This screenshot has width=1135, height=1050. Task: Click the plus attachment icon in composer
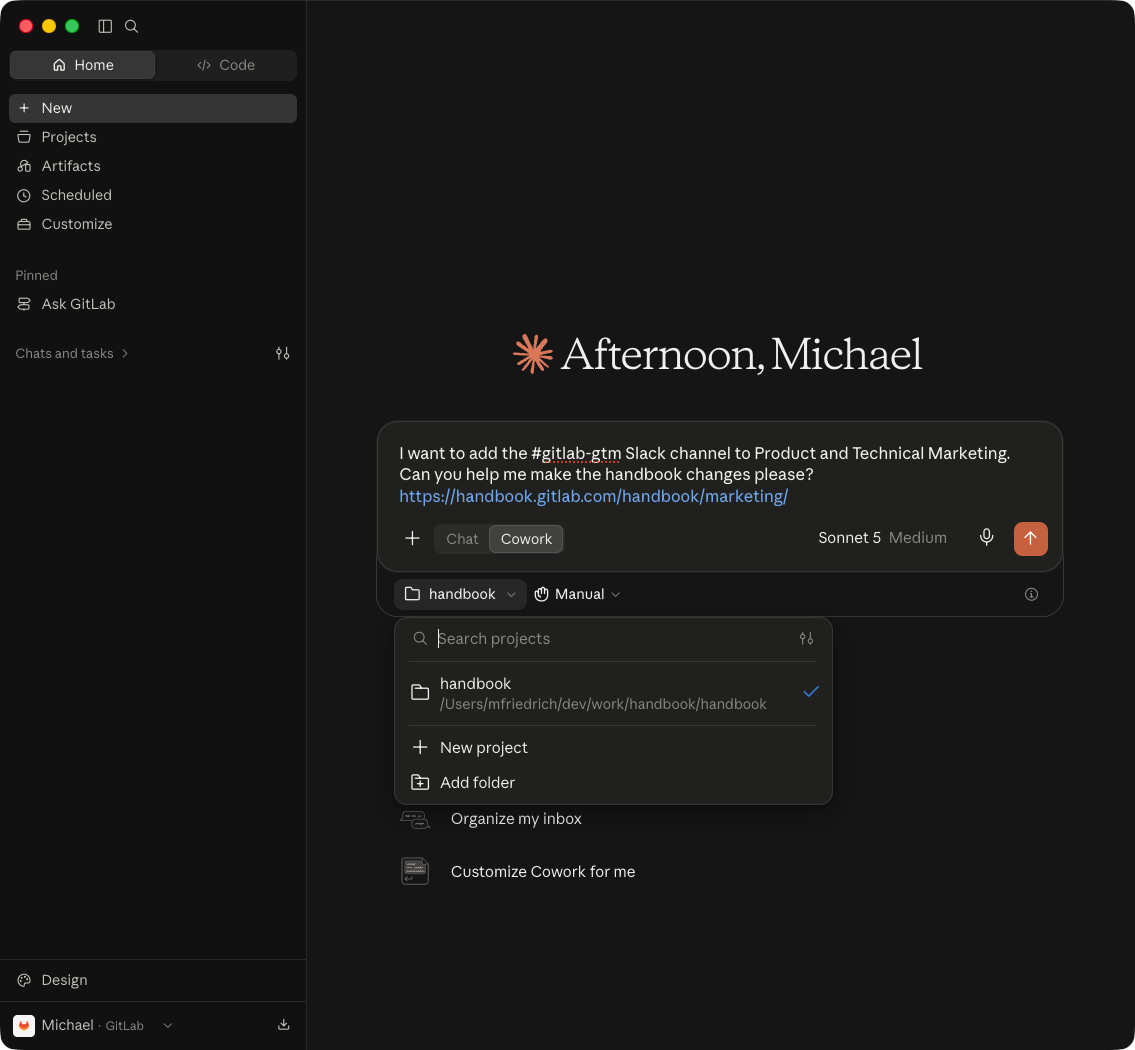[x=413, y=538]
